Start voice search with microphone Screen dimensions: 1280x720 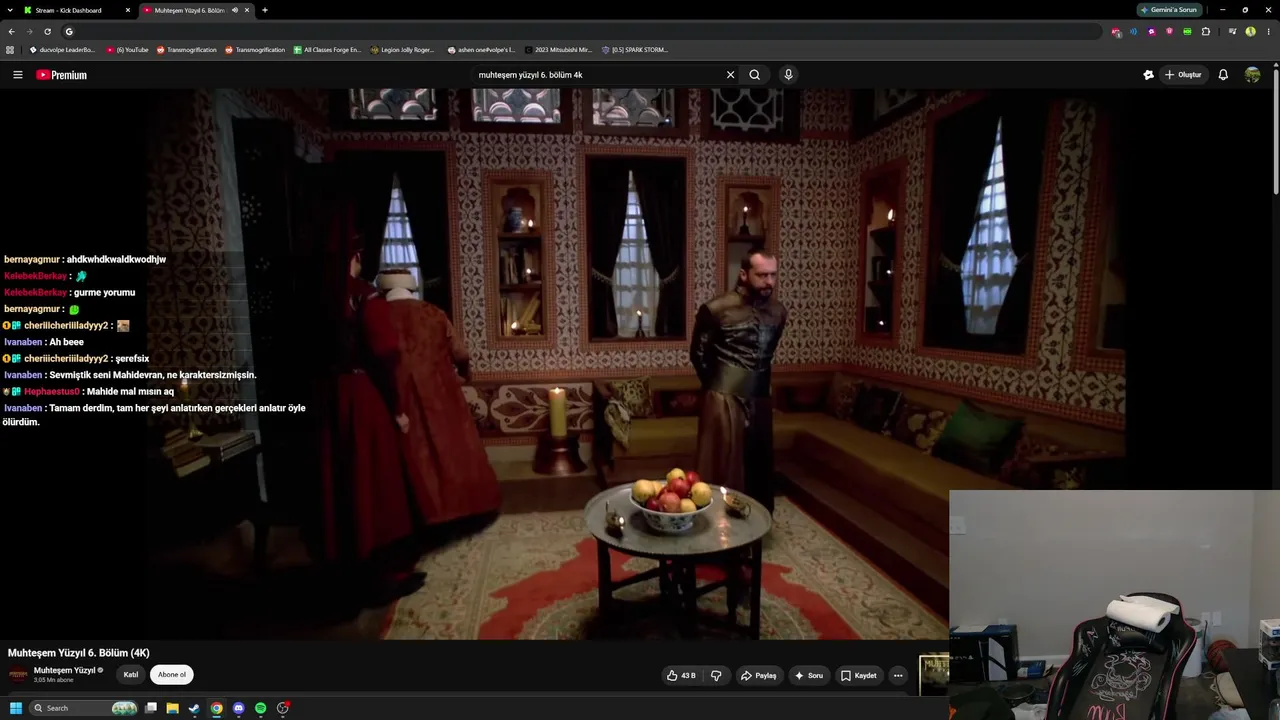click(x=788, y=75)
